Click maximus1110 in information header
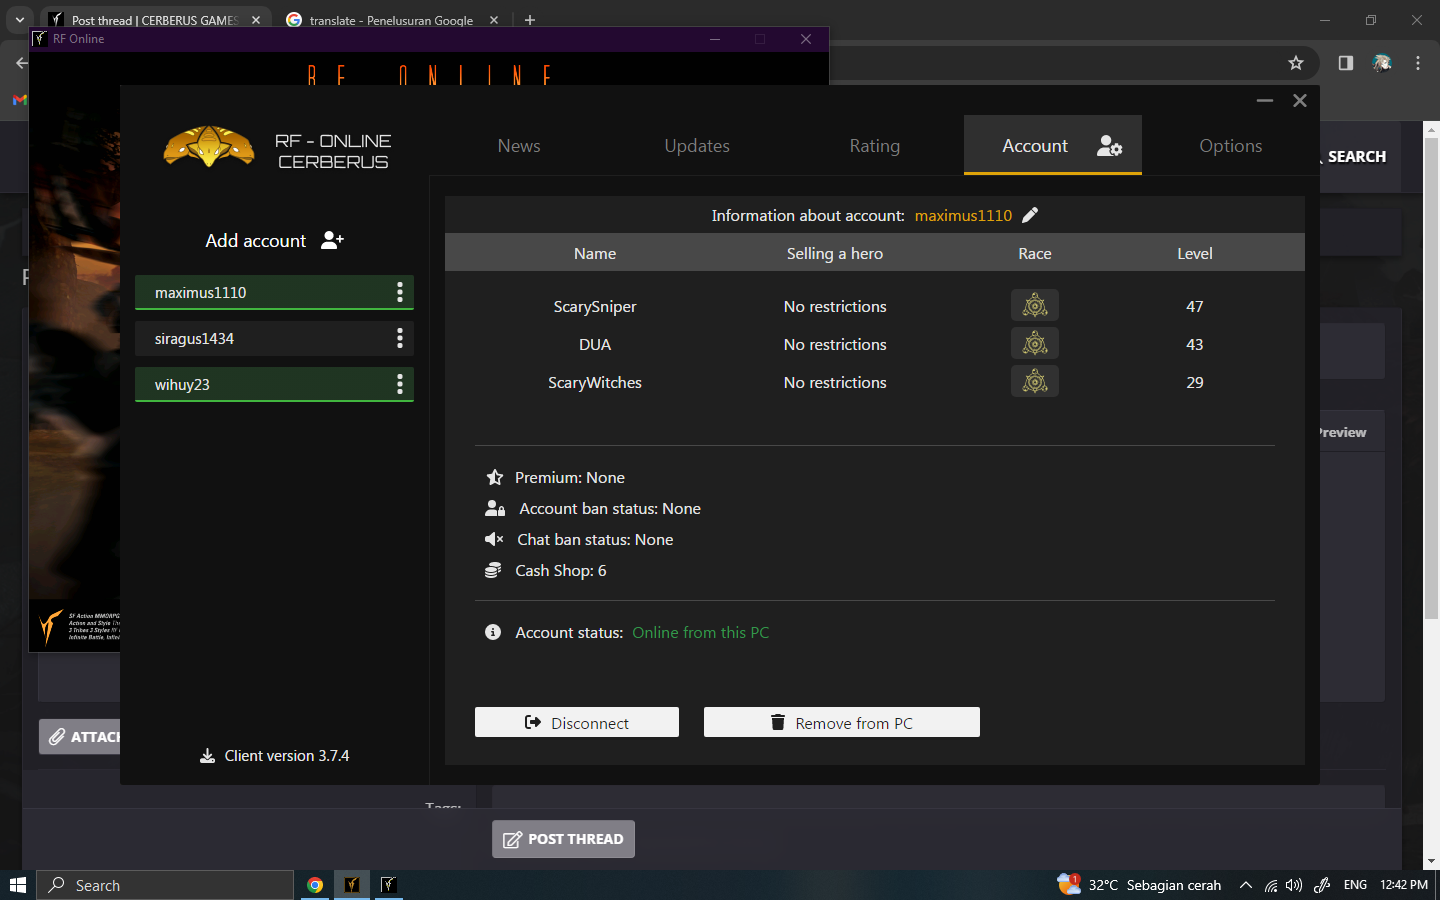Screen dimensions: 1440x900 click(963, 216)
